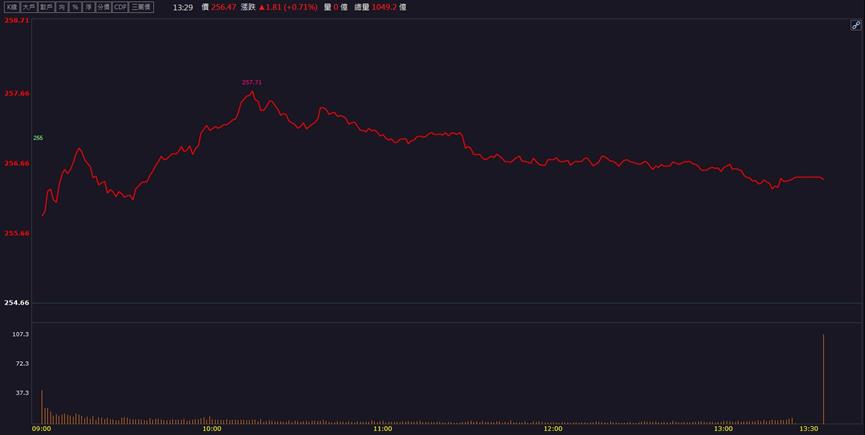
Task: Toggle the 大戶 indicator button
Action: point(29,7)
